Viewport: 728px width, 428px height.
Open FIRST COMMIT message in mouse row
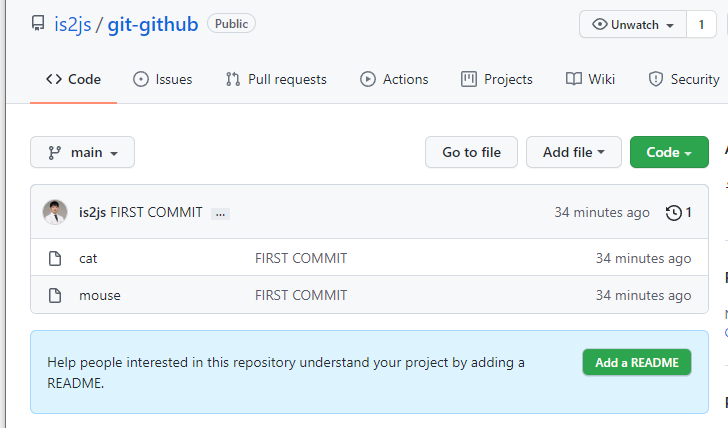coord(301,295)
